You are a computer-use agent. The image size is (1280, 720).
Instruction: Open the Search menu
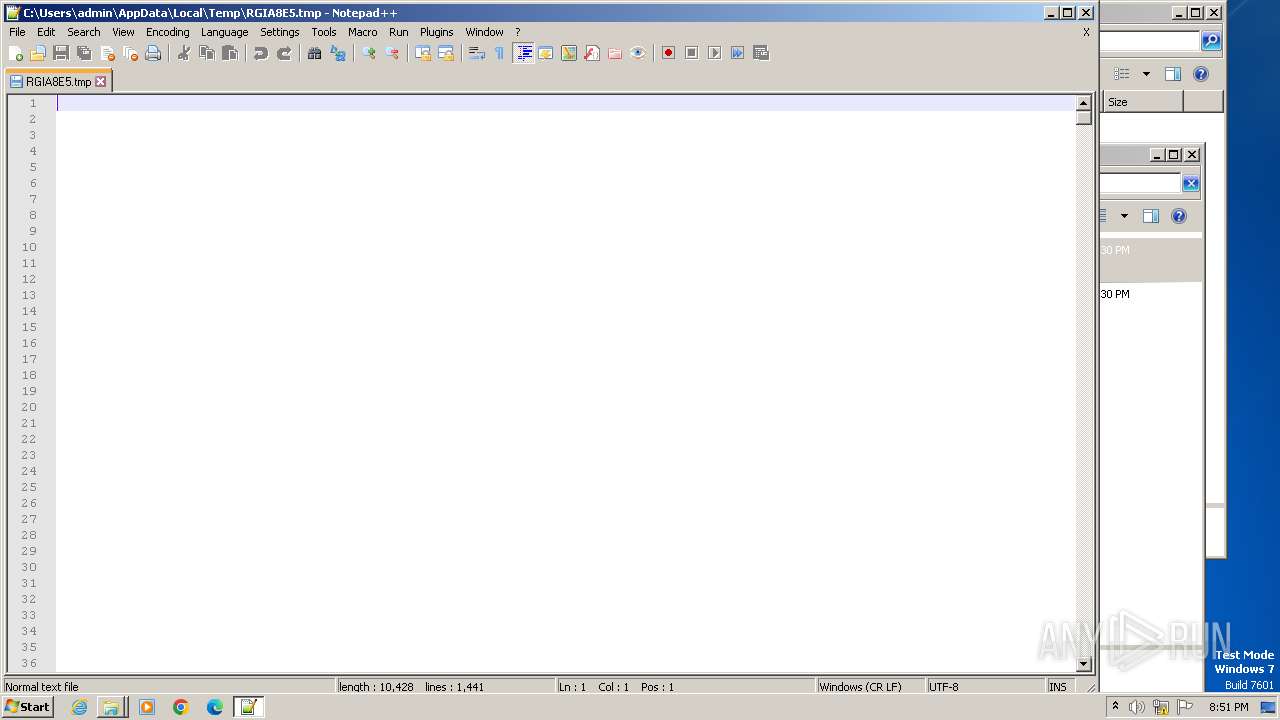84,32
